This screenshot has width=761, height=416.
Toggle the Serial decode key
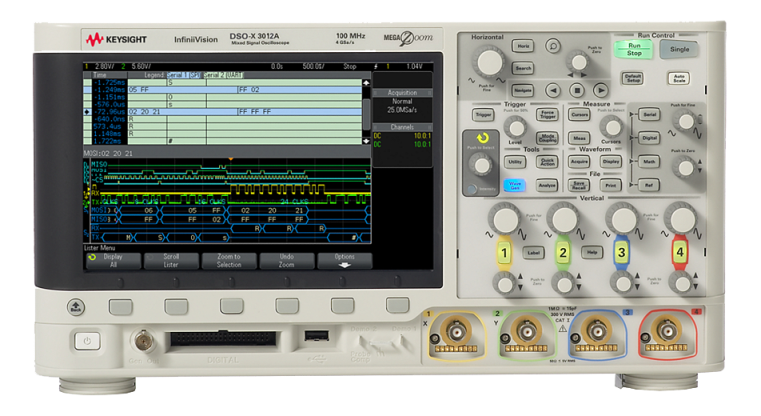click(649, 115)
